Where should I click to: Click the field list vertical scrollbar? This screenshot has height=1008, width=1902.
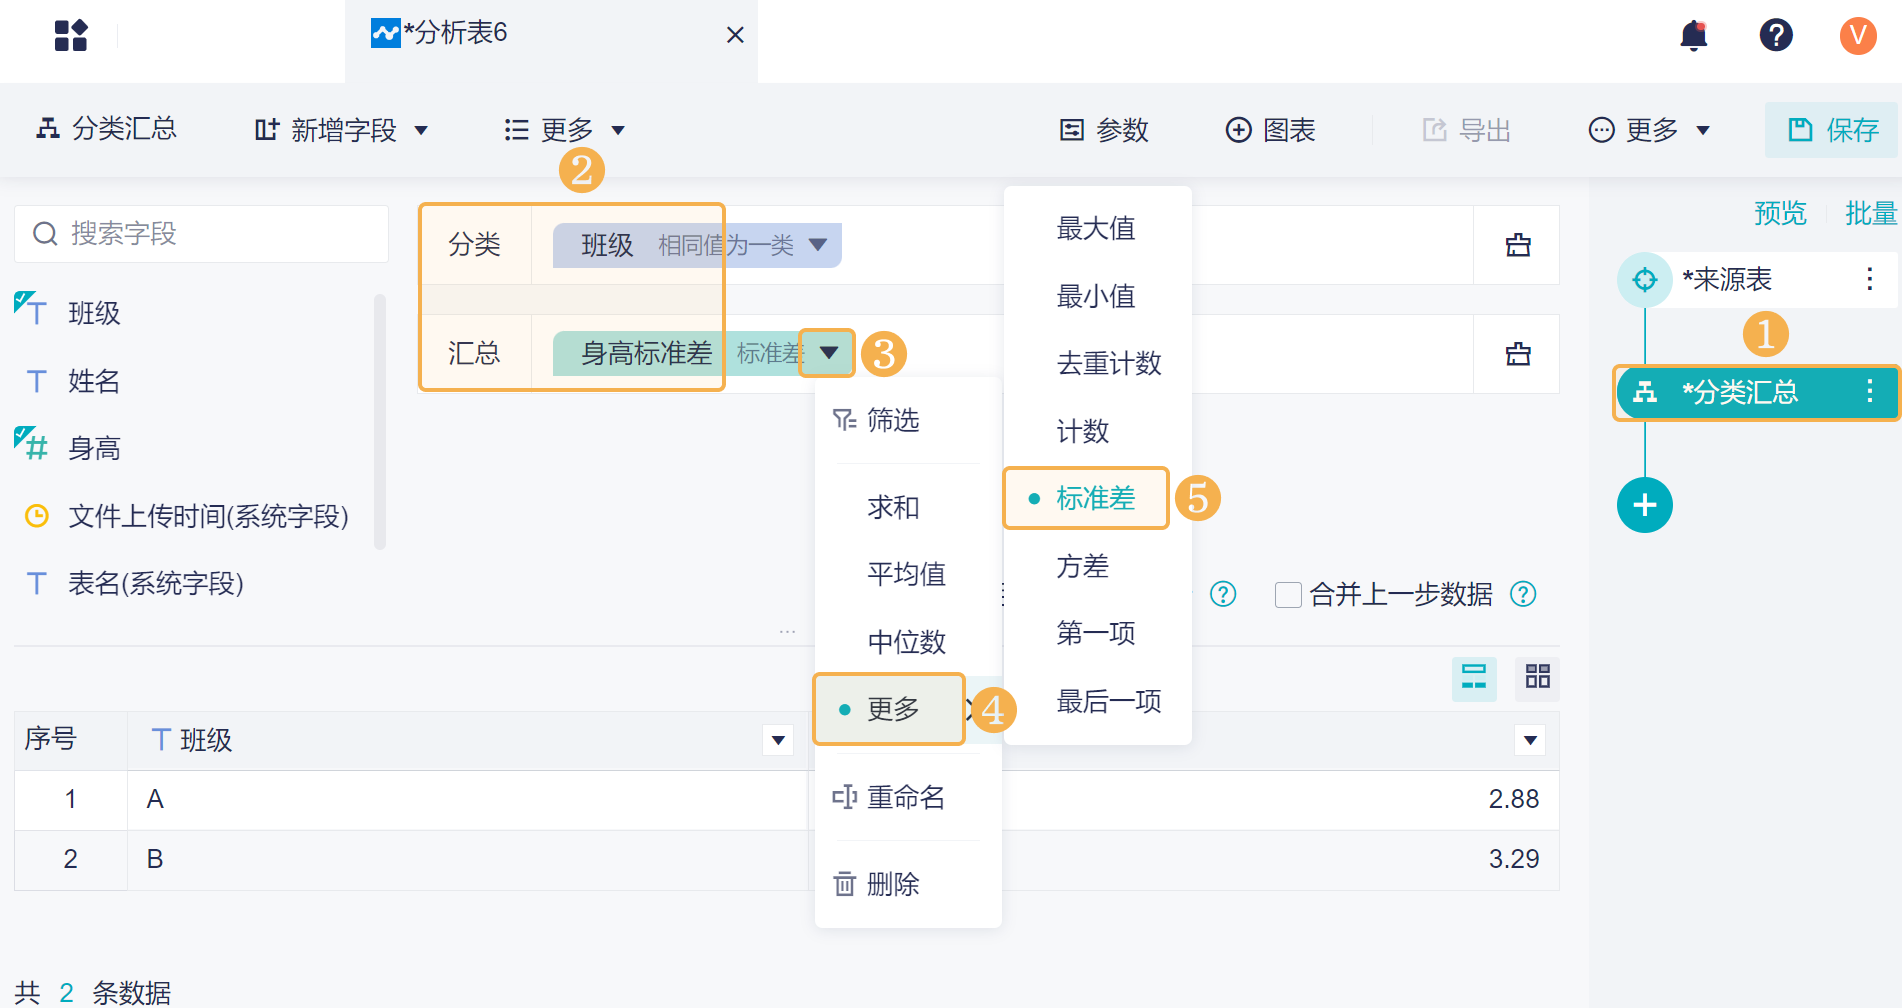pos(380,421)
